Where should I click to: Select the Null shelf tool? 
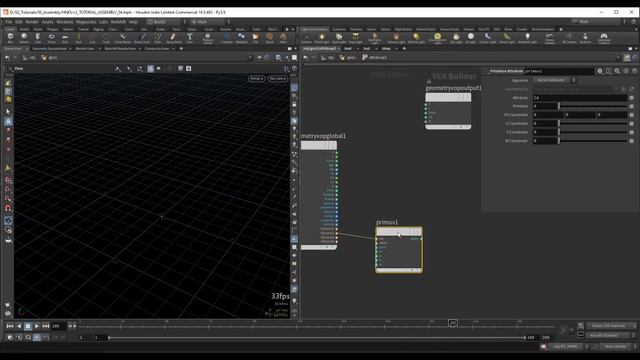click(79, 38)
